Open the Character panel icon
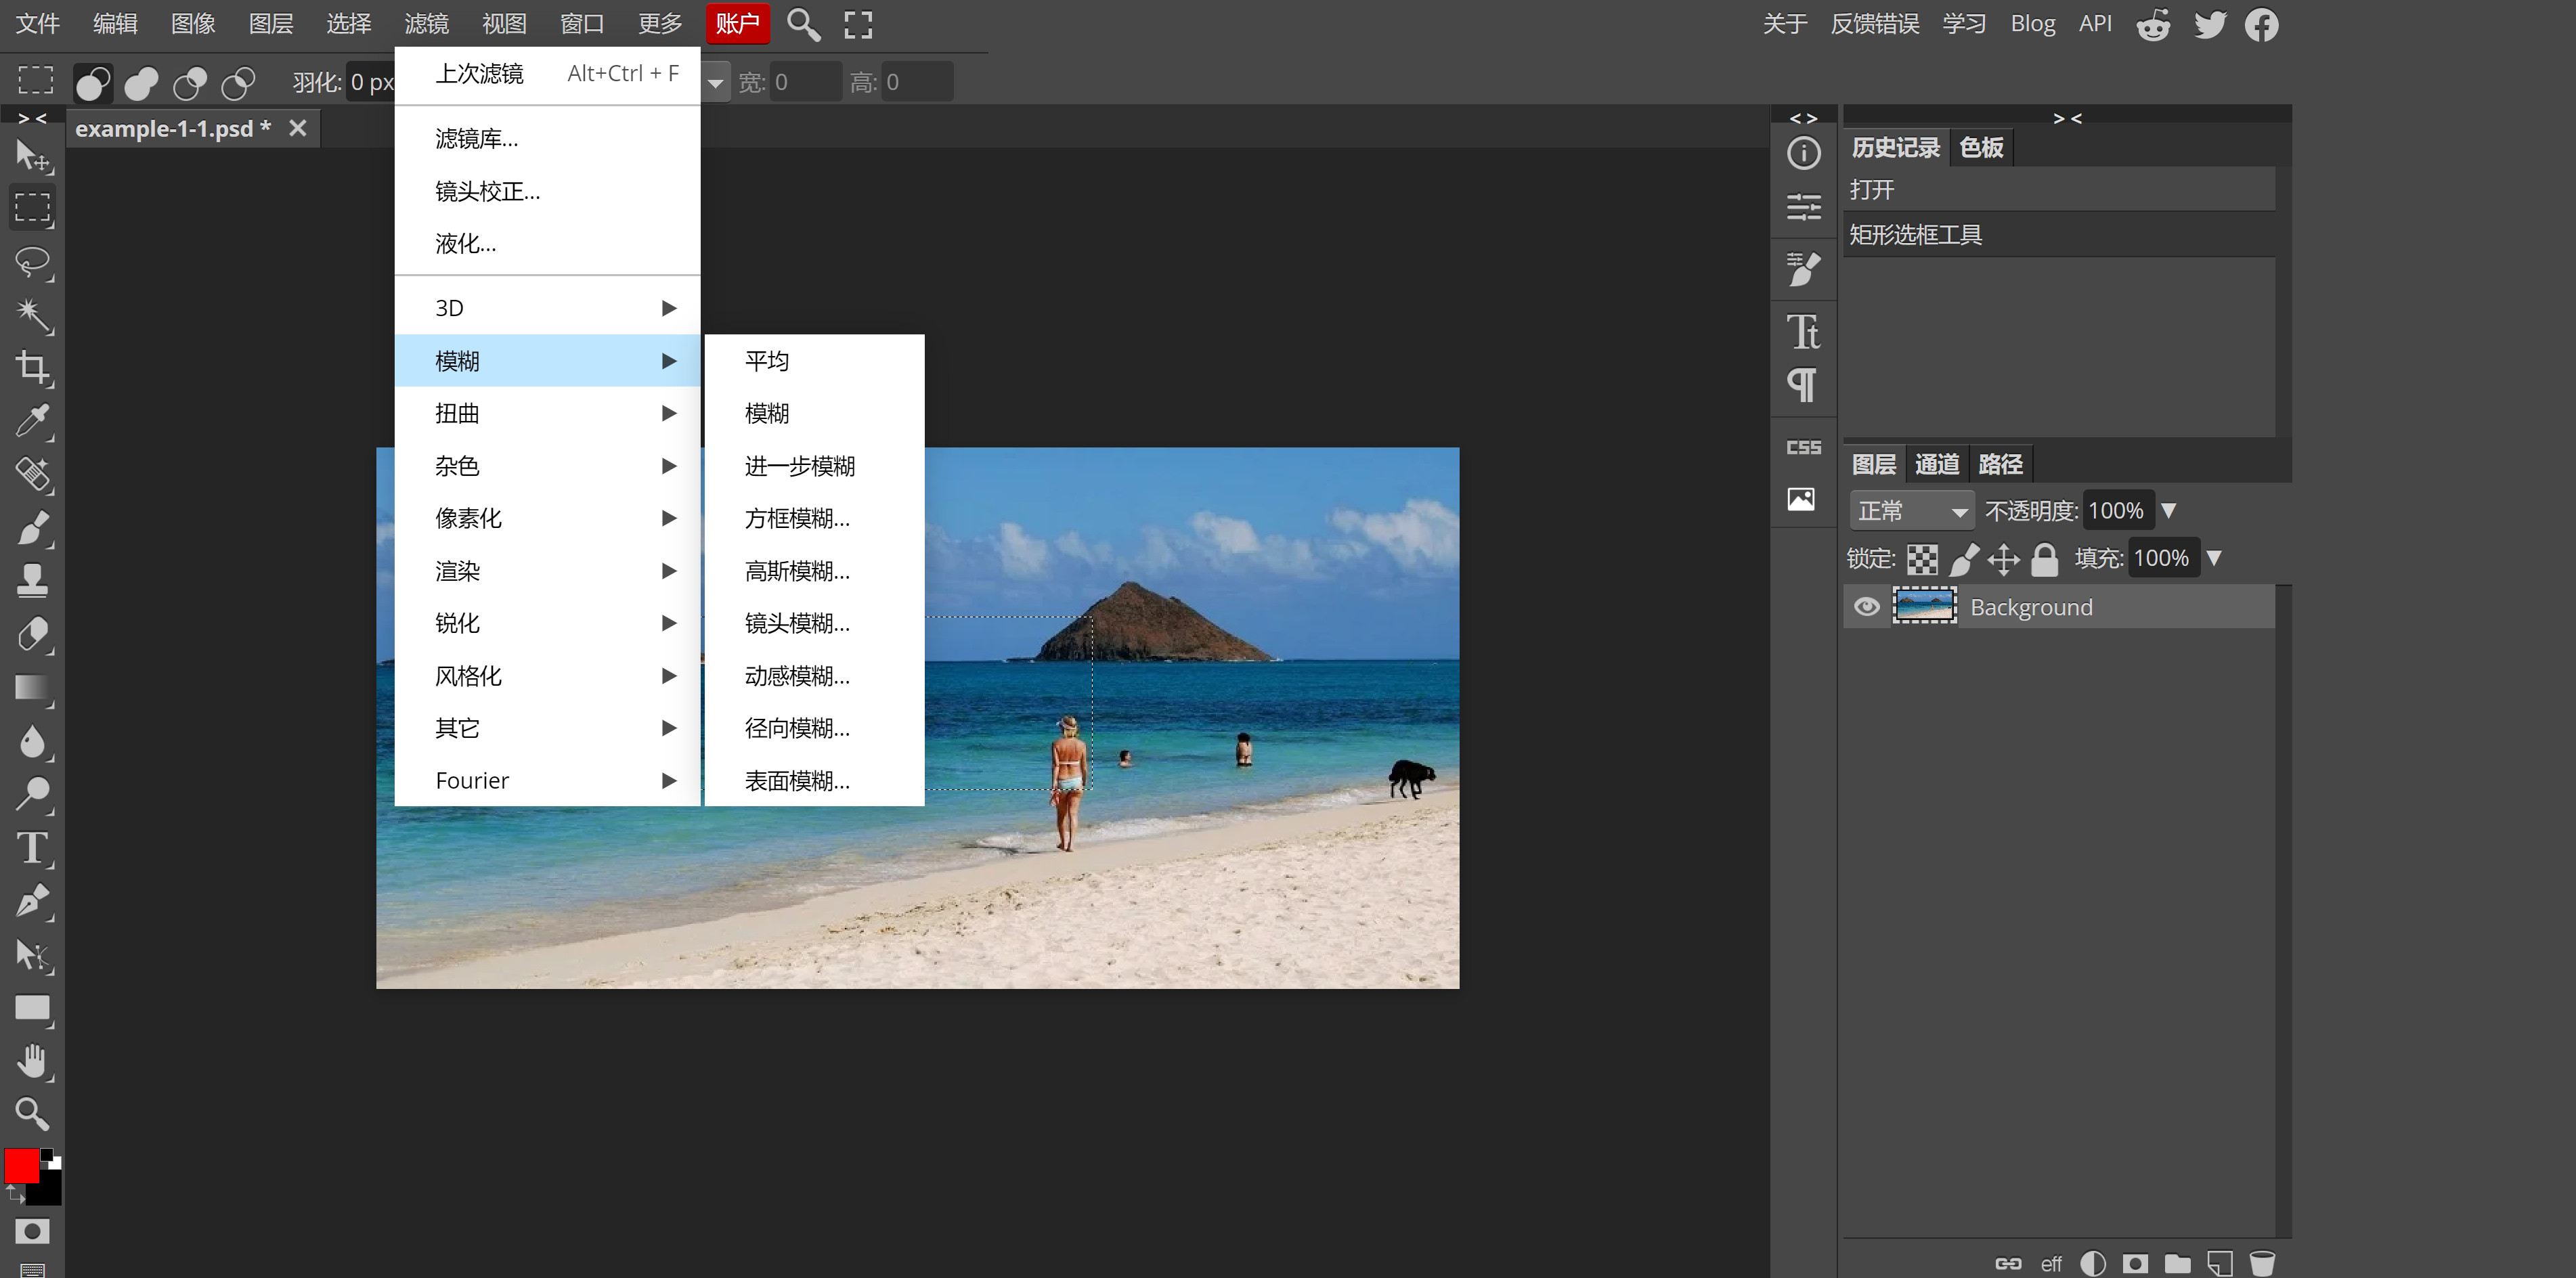This screenshot has width=2576, height=1278. (1803, 331)
